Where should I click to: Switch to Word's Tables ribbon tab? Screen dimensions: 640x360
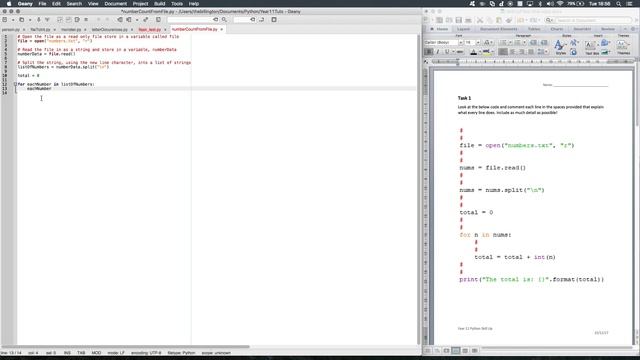[534, 29]
